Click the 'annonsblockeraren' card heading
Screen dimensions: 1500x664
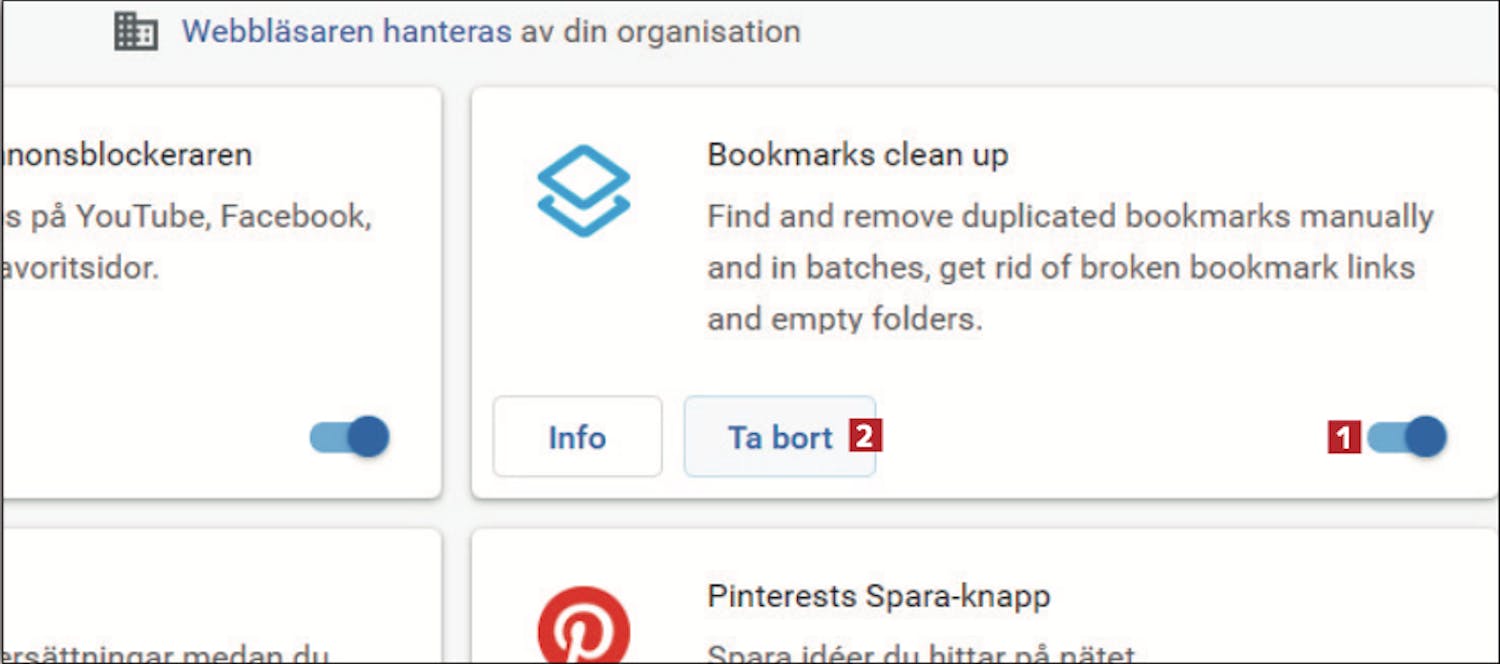point(127,155)
